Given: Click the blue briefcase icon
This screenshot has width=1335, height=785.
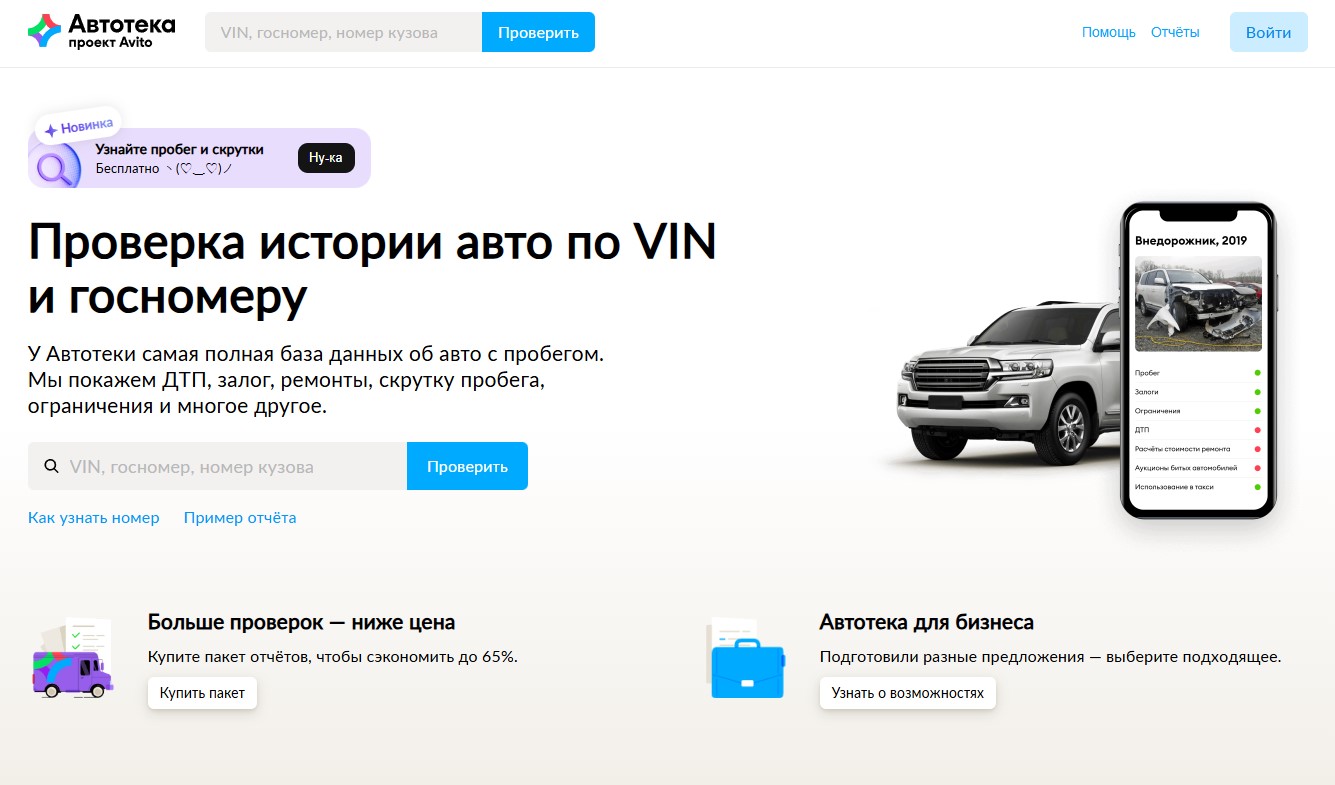Looking at the screenshot, I should click(746, 660).
